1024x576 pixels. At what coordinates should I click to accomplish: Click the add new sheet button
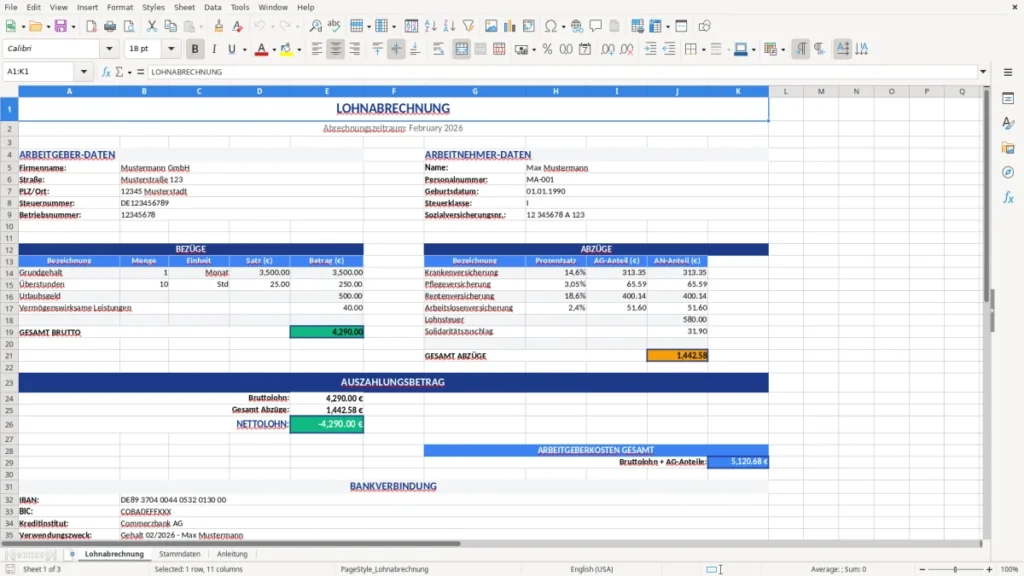[x=72, y=554]
